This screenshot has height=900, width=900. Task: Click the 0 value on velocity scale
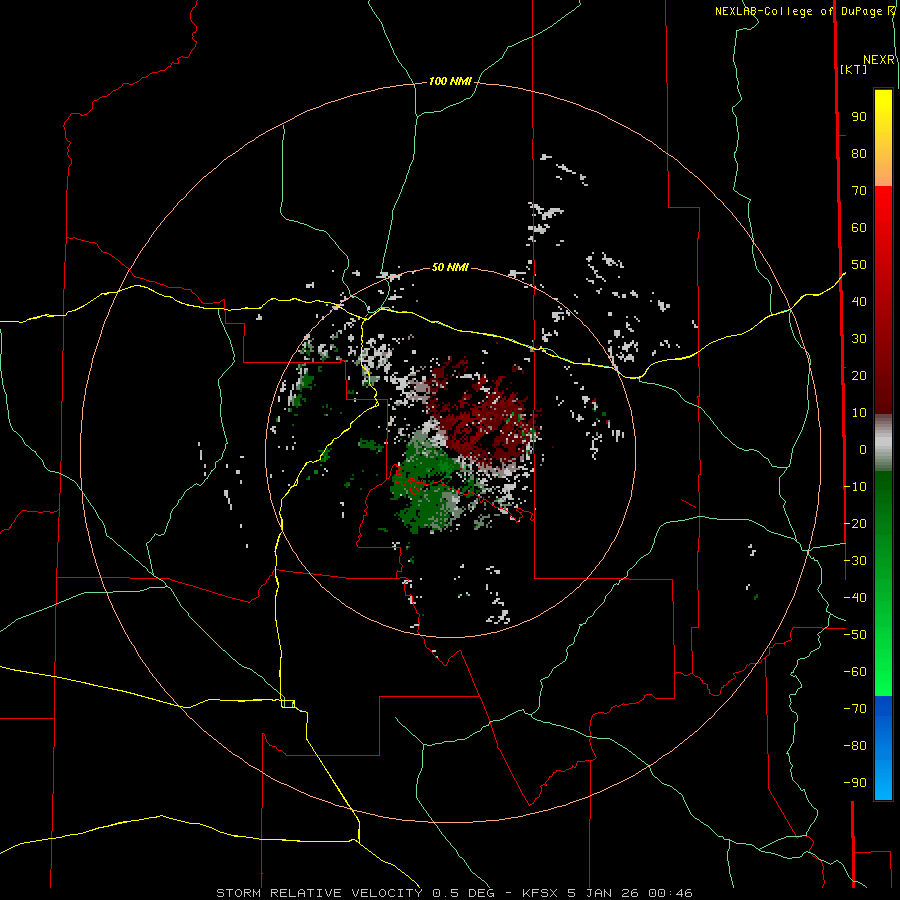(863, 450)
